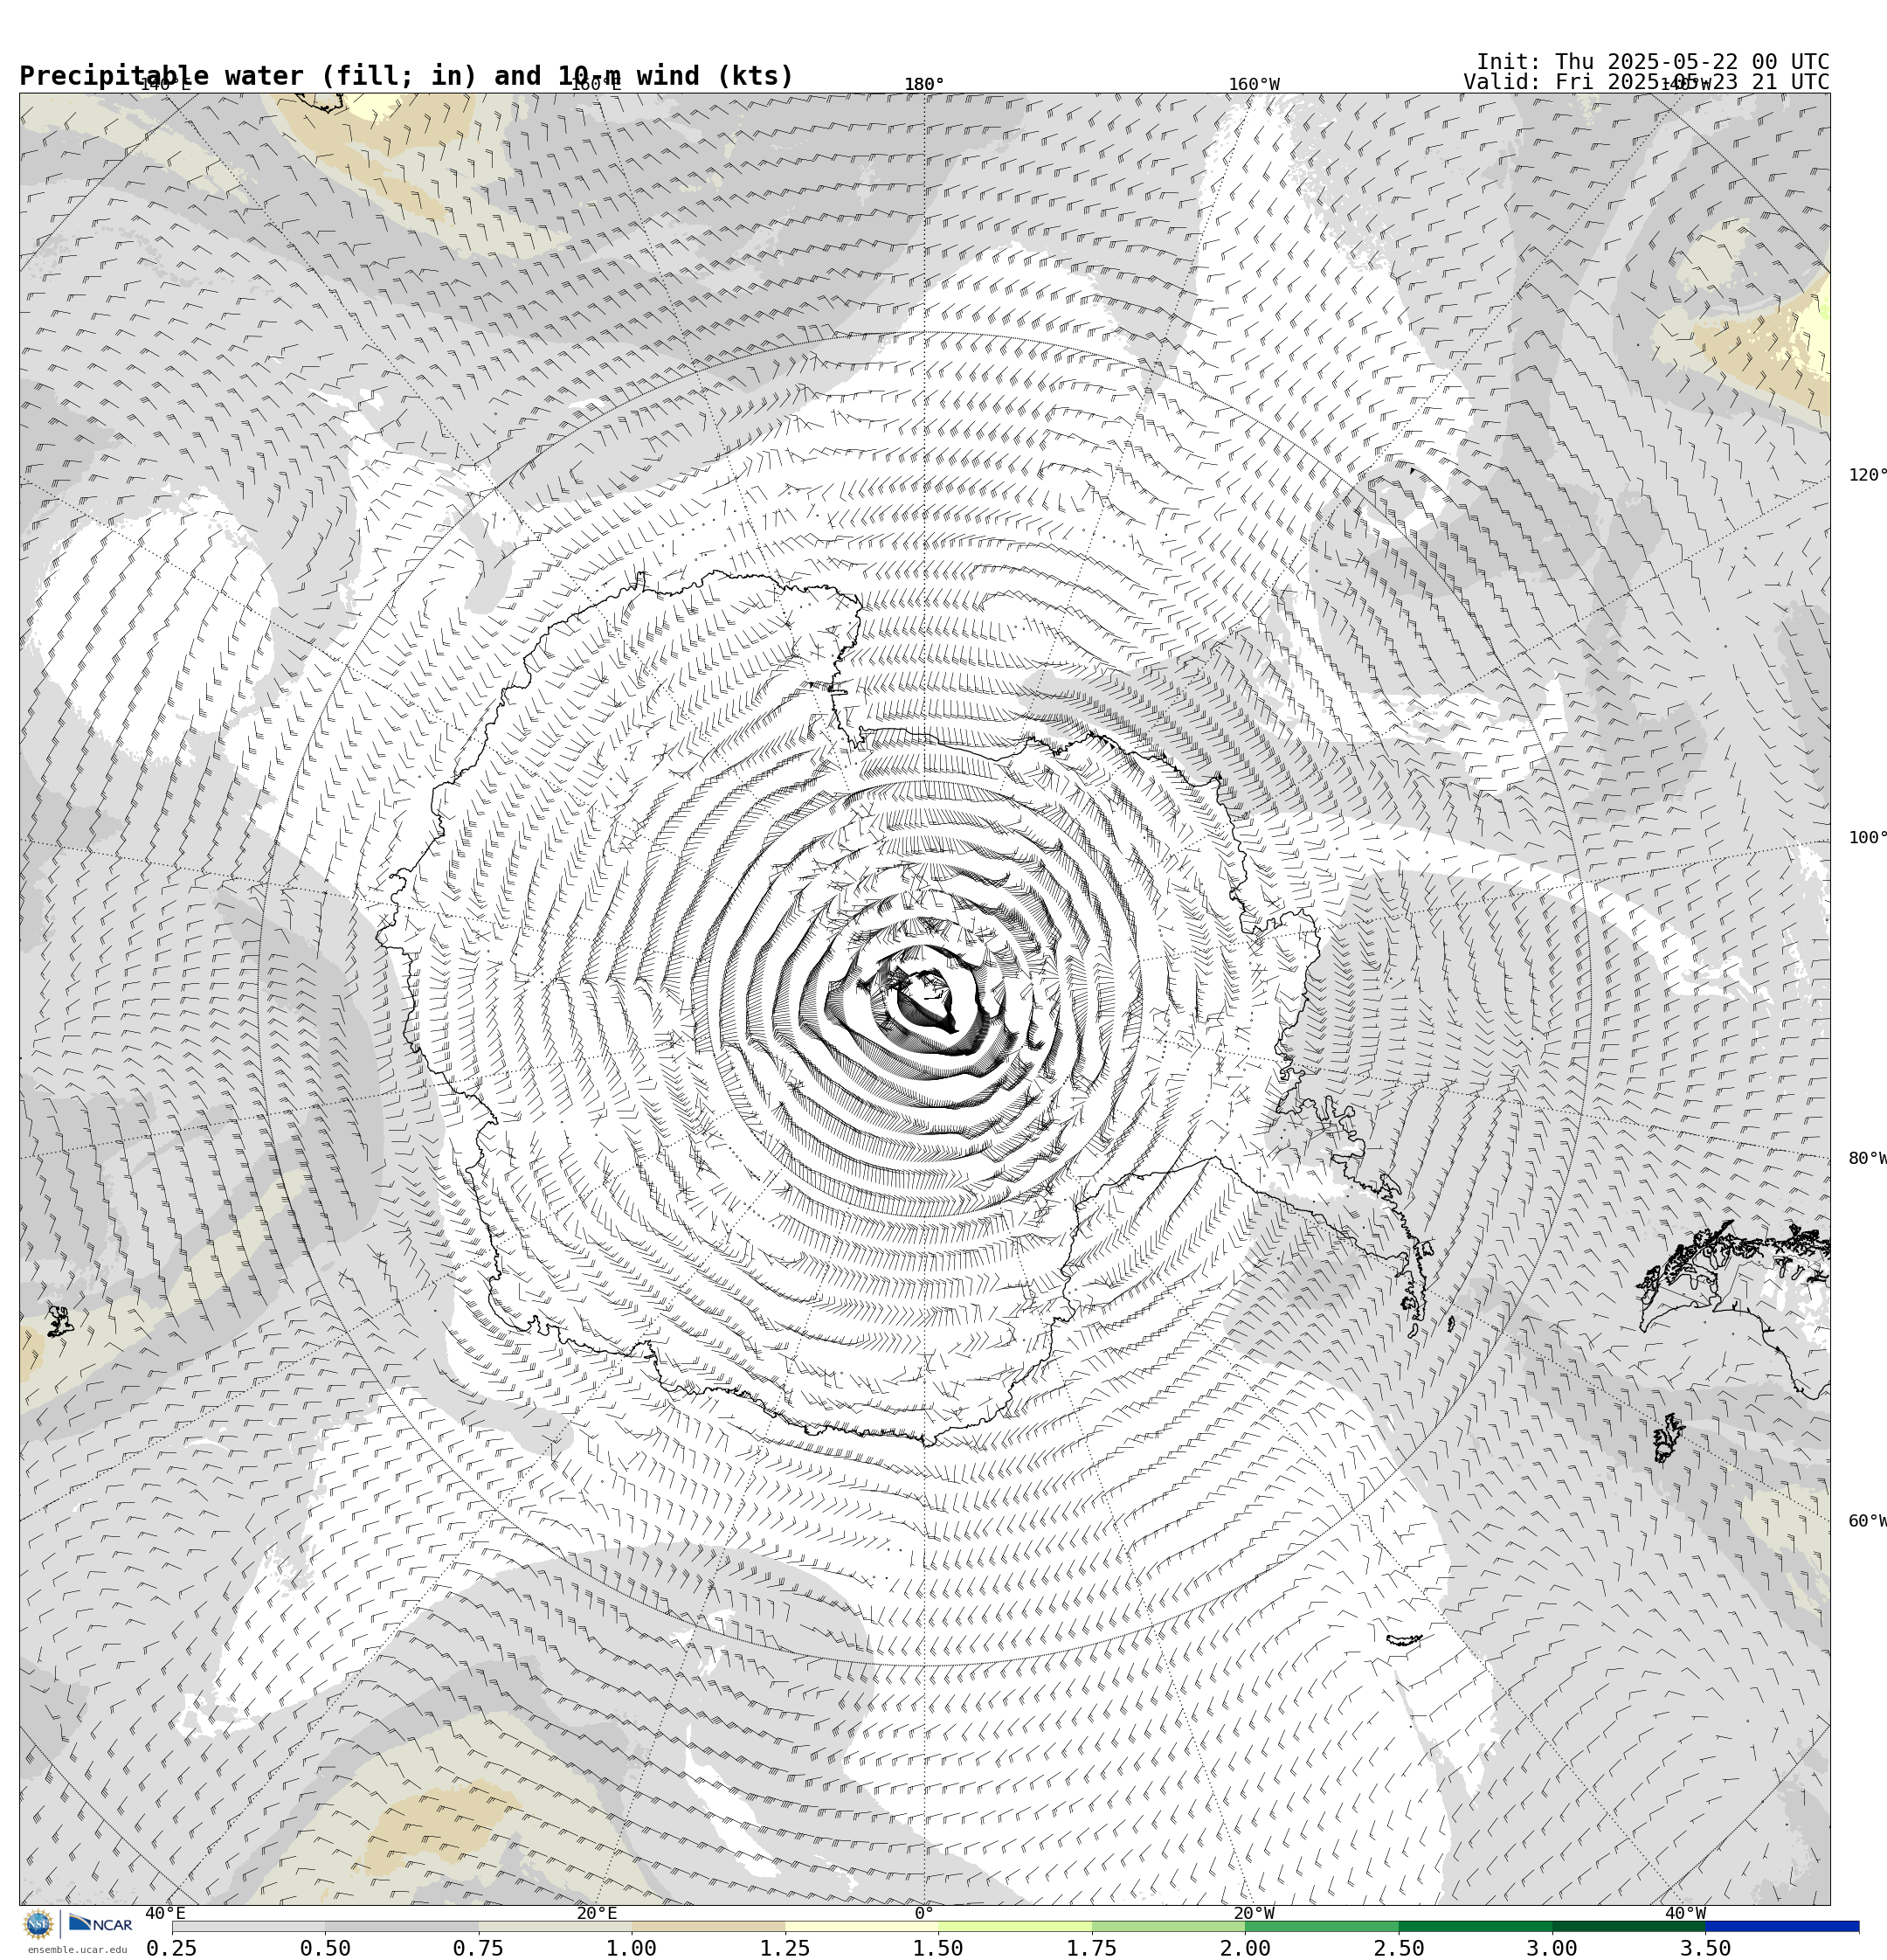Screen dimensions: 1887x1960
Task: Click the 40°W longitude label at bottom
Action: (1685, 1914)
